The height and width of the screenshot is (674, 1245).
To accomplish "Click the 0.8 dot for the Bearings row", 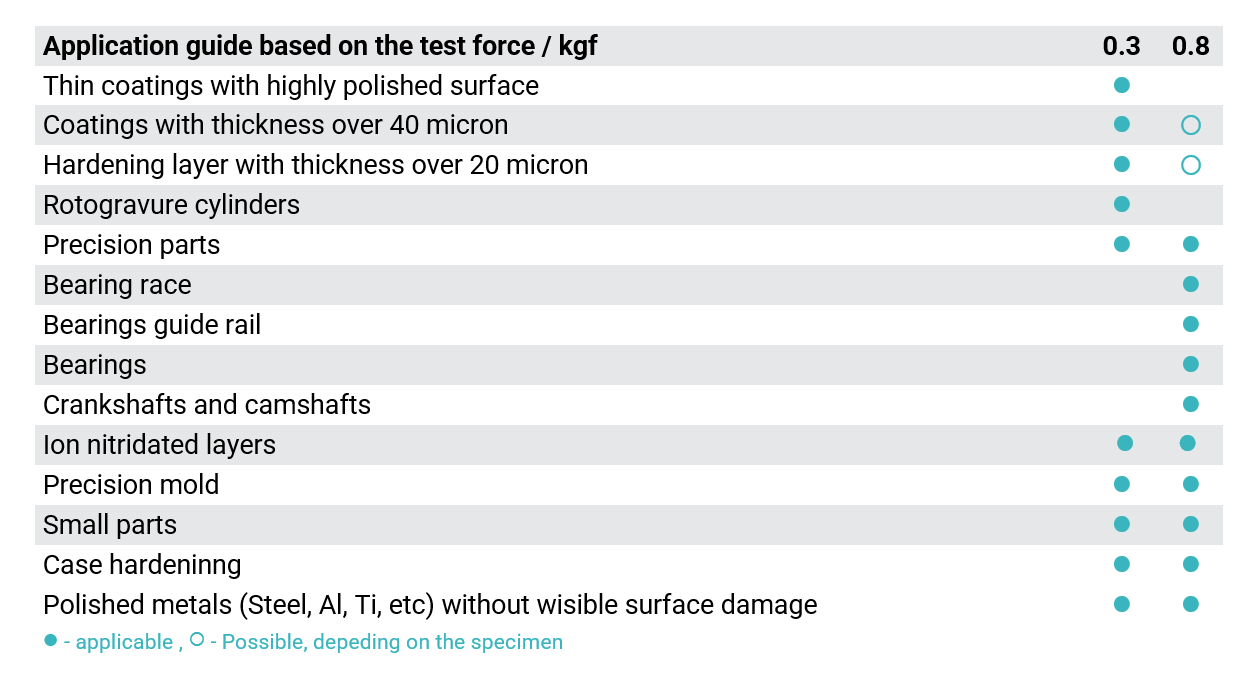I will pos(1190,364).
